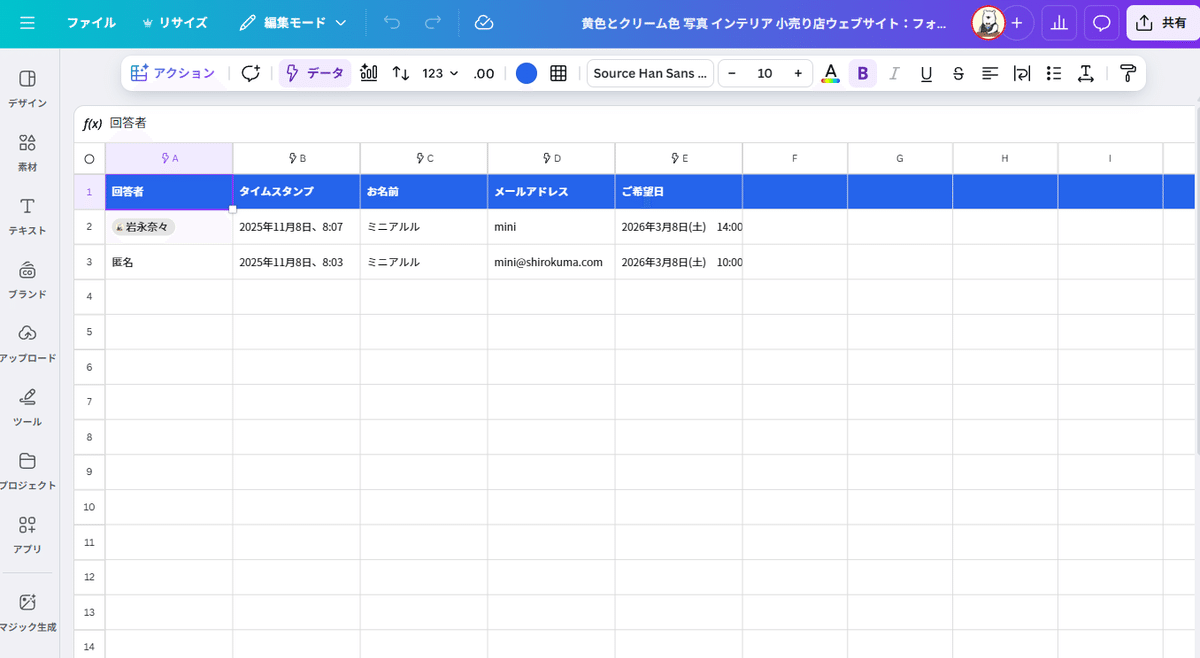The height and width of the screenshot is (658, 1200).
Task: Open the Source Han Sans font selector
Action: 650,73
